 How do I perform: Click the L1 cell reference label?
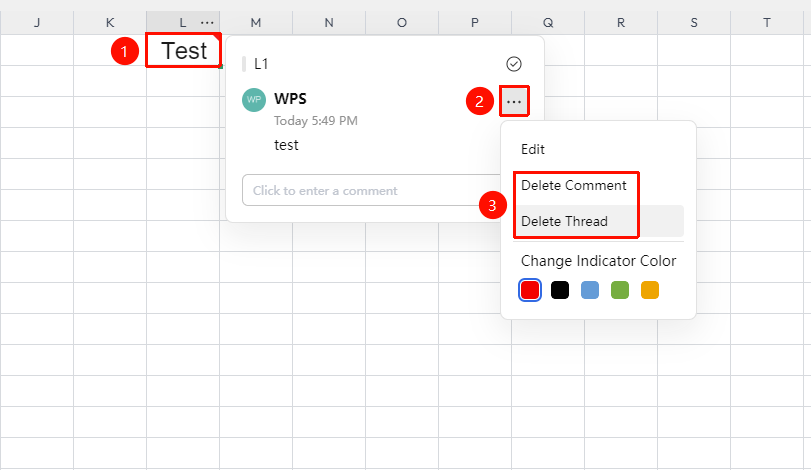261,64
